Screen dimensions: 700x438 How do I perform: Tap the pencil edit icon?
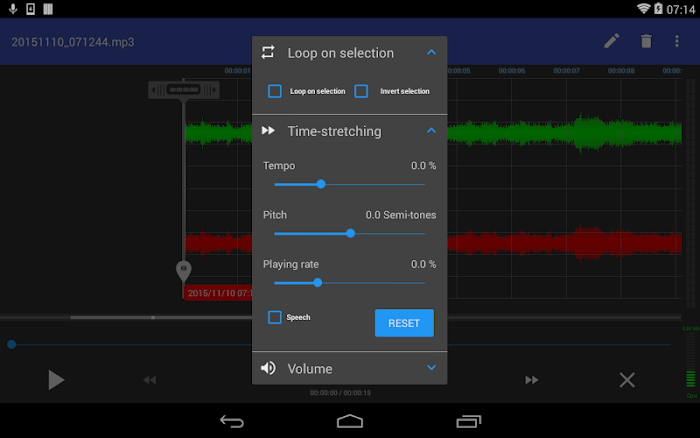pos(612,41)
